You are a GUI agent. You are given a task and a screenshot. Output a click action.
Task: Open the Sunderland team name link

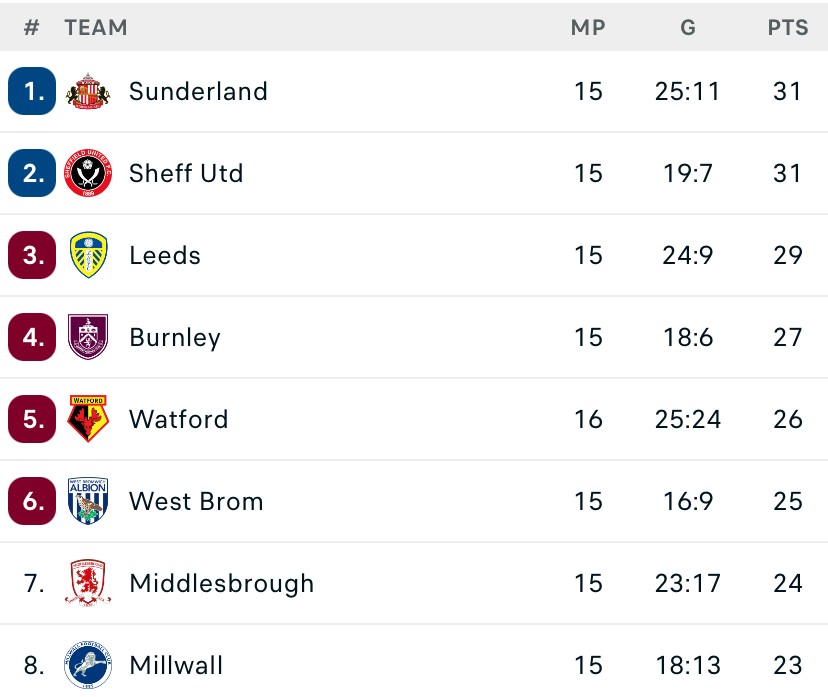pyautogui.click(x=198, y=92)
